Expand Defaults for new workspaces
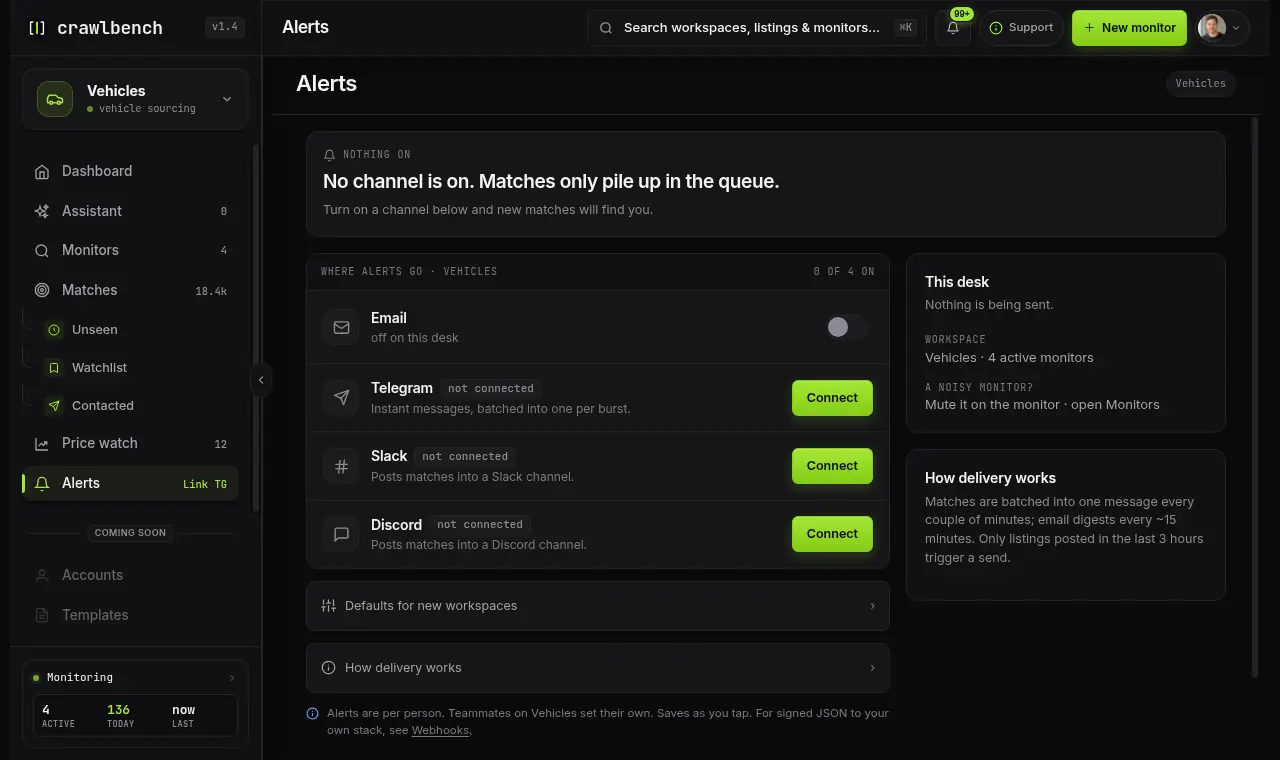The width and height of the screenshot is (1280, 760). click(598, 606)
